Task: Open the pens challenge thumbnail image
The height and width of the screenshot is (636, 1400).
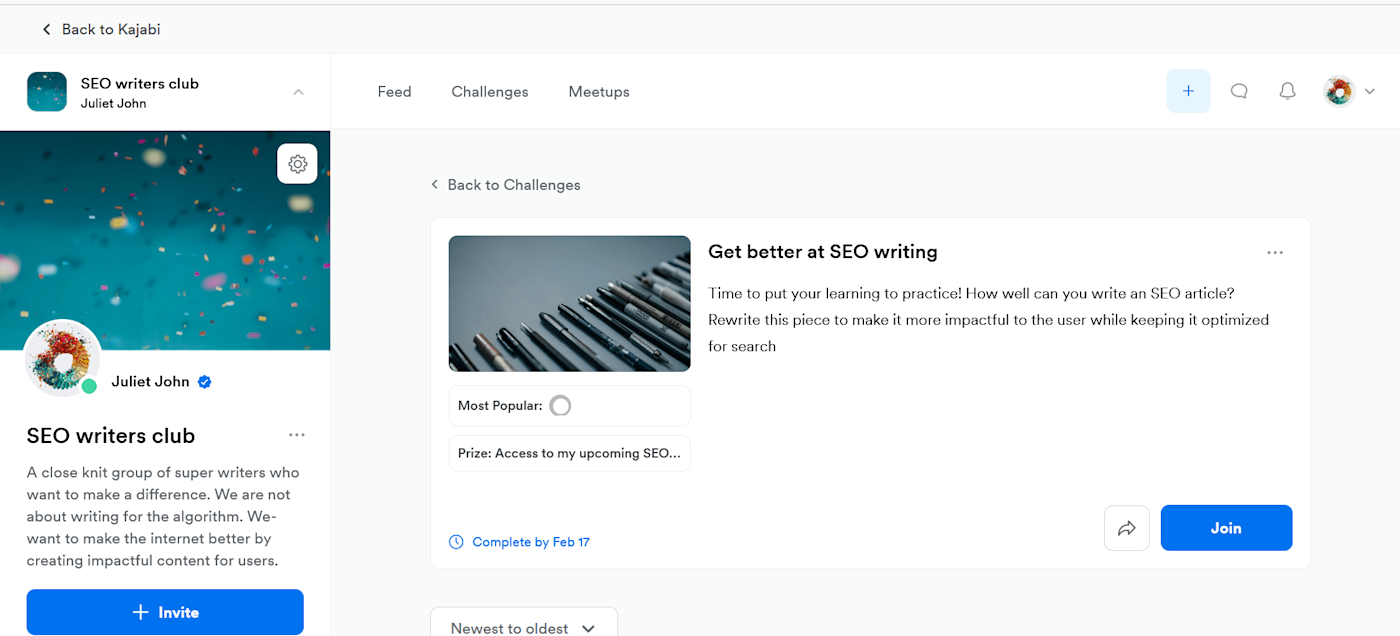Action: pyautogui.click(x=569, y=303)
